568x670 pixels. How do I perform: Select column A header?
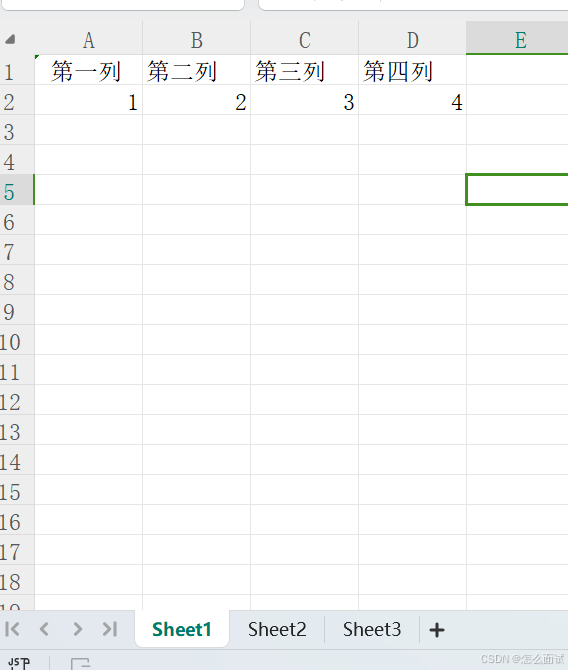click(88, 40)
